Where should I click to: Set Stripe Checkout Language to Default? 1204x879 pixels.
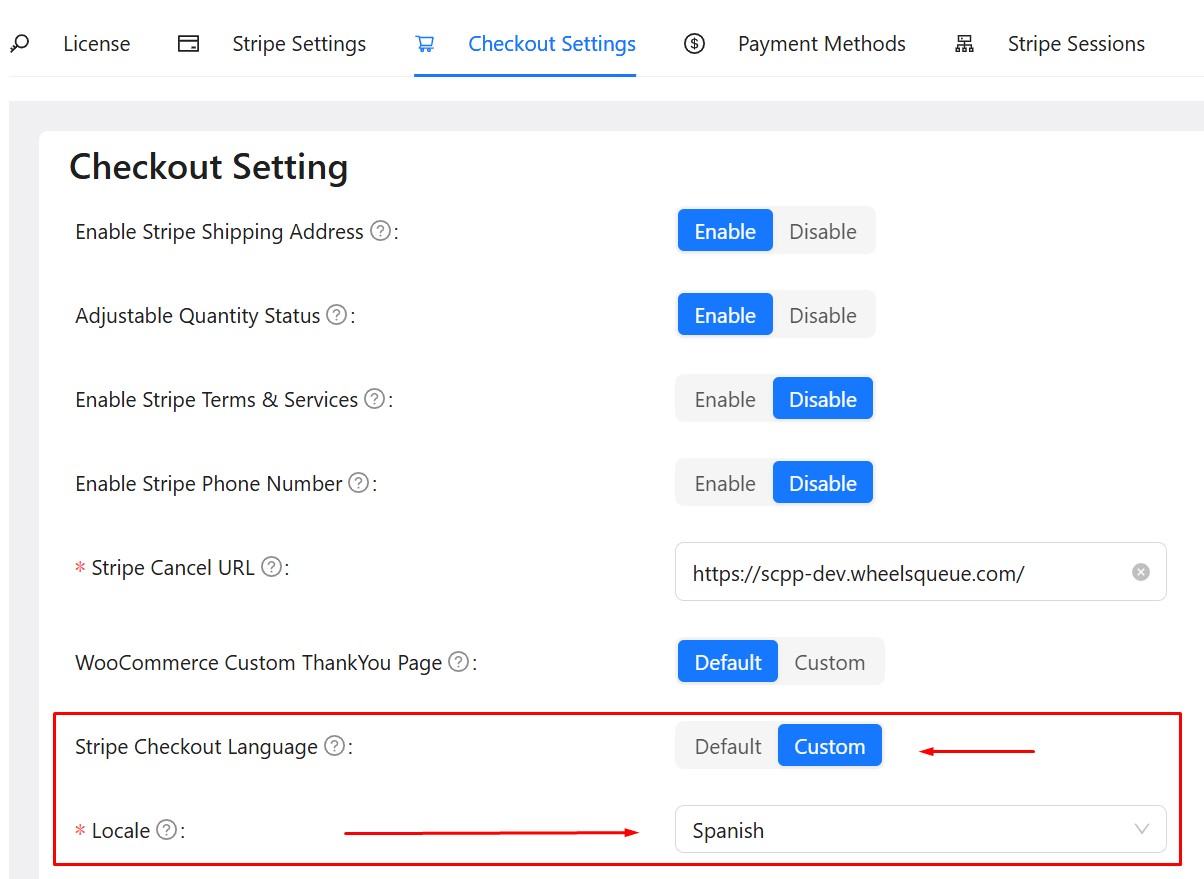click(728, 746)
